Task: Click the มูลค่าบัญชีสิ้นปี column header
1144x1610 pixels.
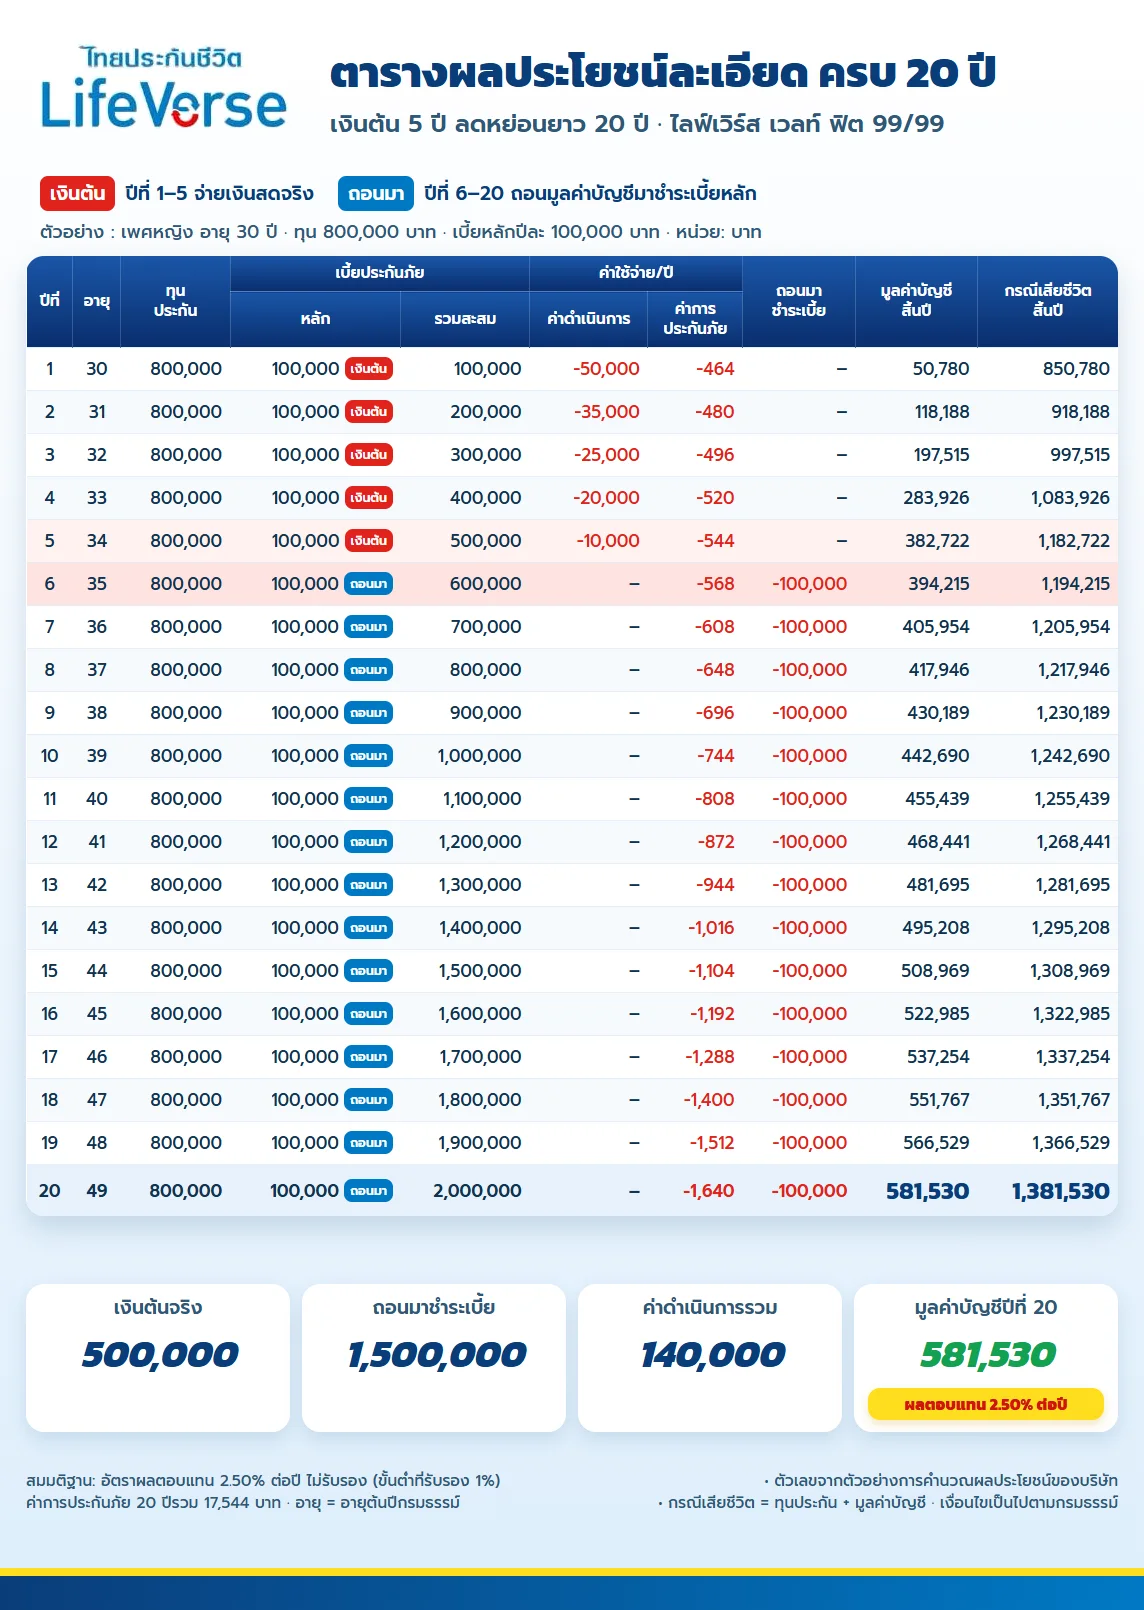Action: (x=916, y=301)
